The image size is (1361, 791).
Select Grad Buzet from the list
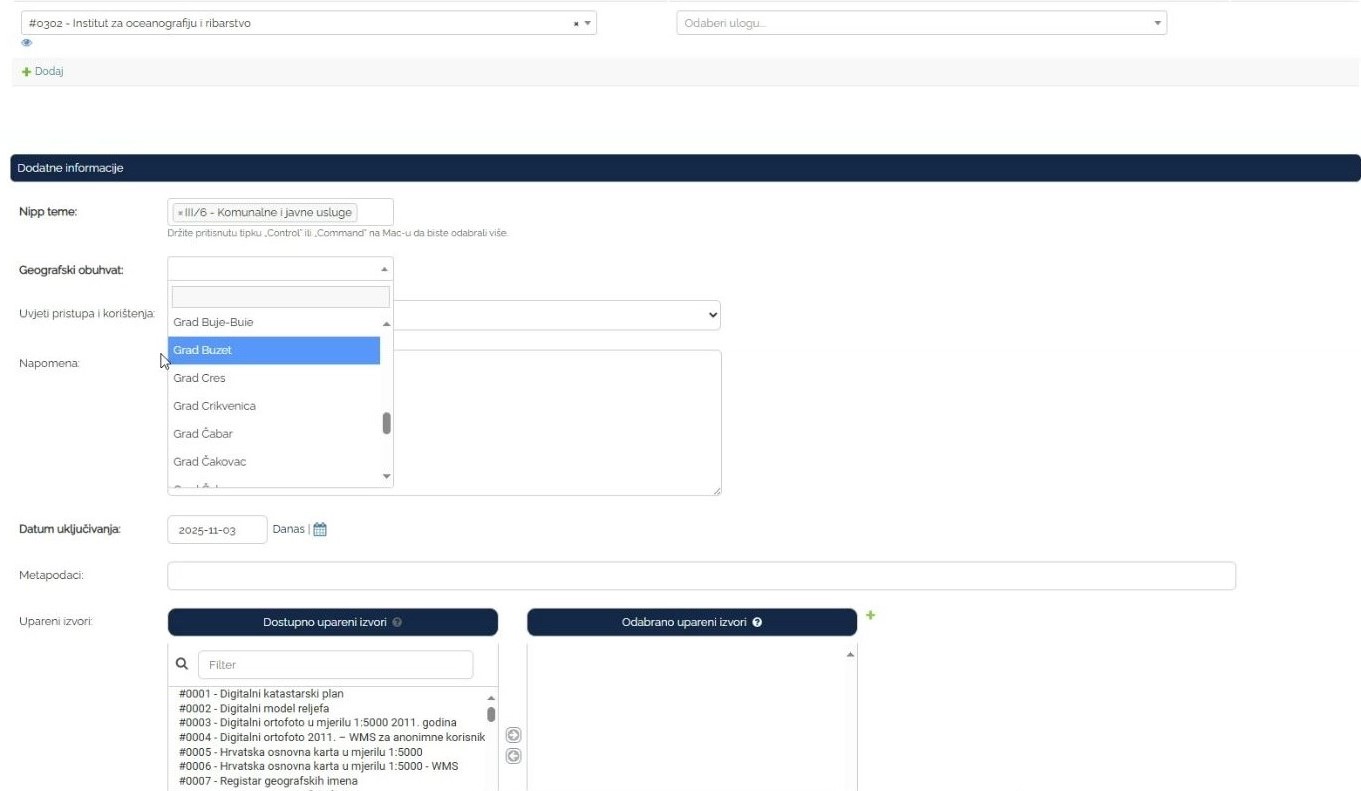[x=273, y=351]
